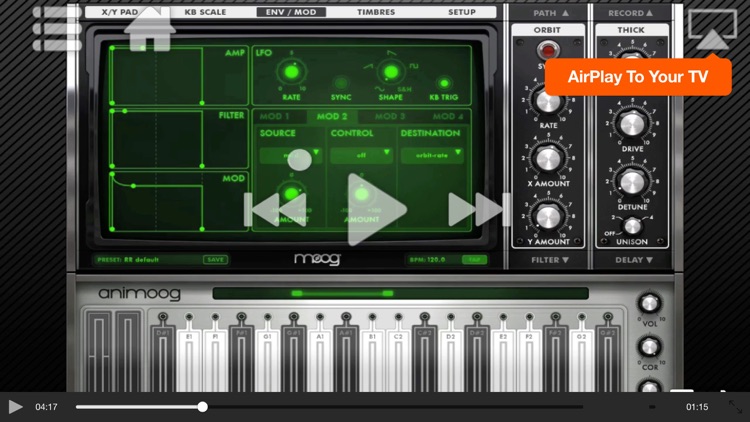The image size is (750, 422).
Task: Set the UNISON selector knob
Action: pyautogui.click(x=631, y=226)
